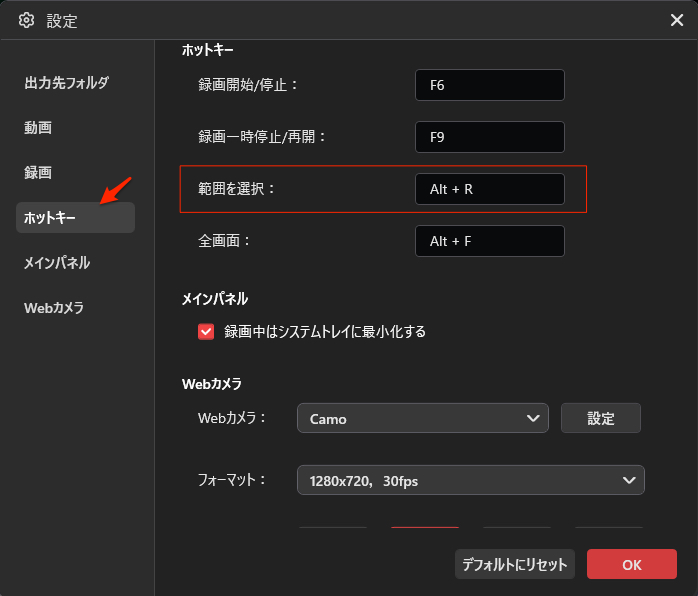Click the 範囲を選択 hotkey field Alt + R
The height and width of the screenshot is (596, 698).
point(489,189)
